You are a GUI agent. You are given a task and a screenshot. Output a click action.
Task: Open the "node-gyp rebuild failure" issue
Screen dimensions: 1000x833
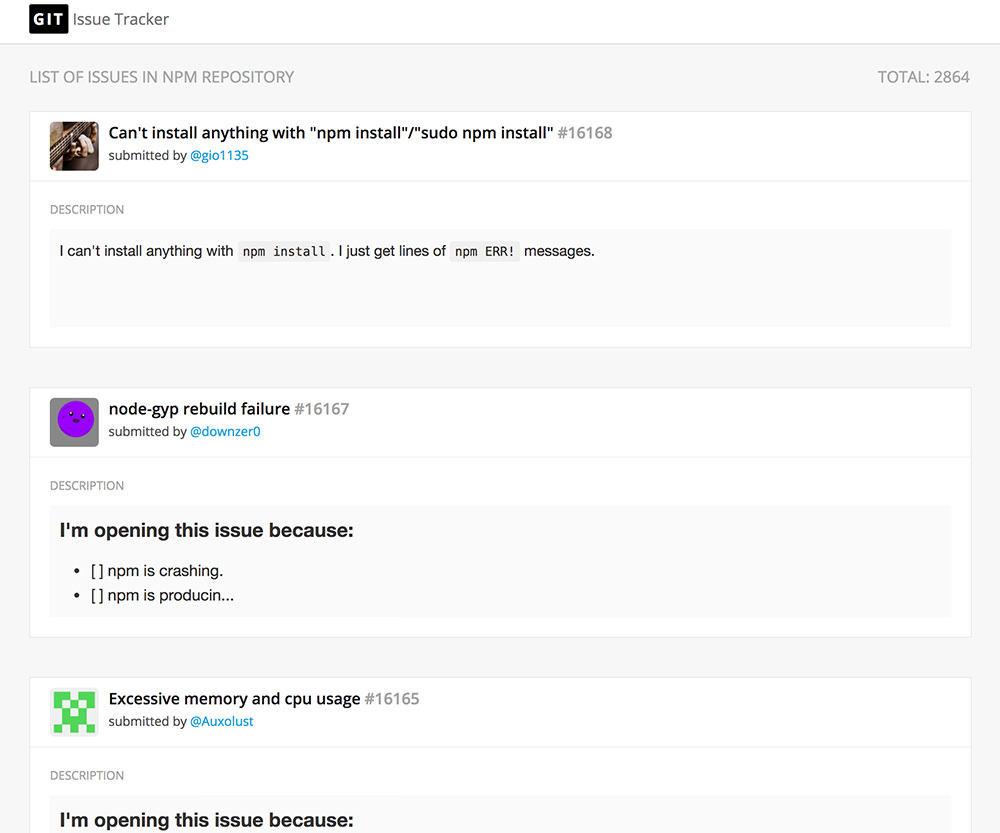199,409
